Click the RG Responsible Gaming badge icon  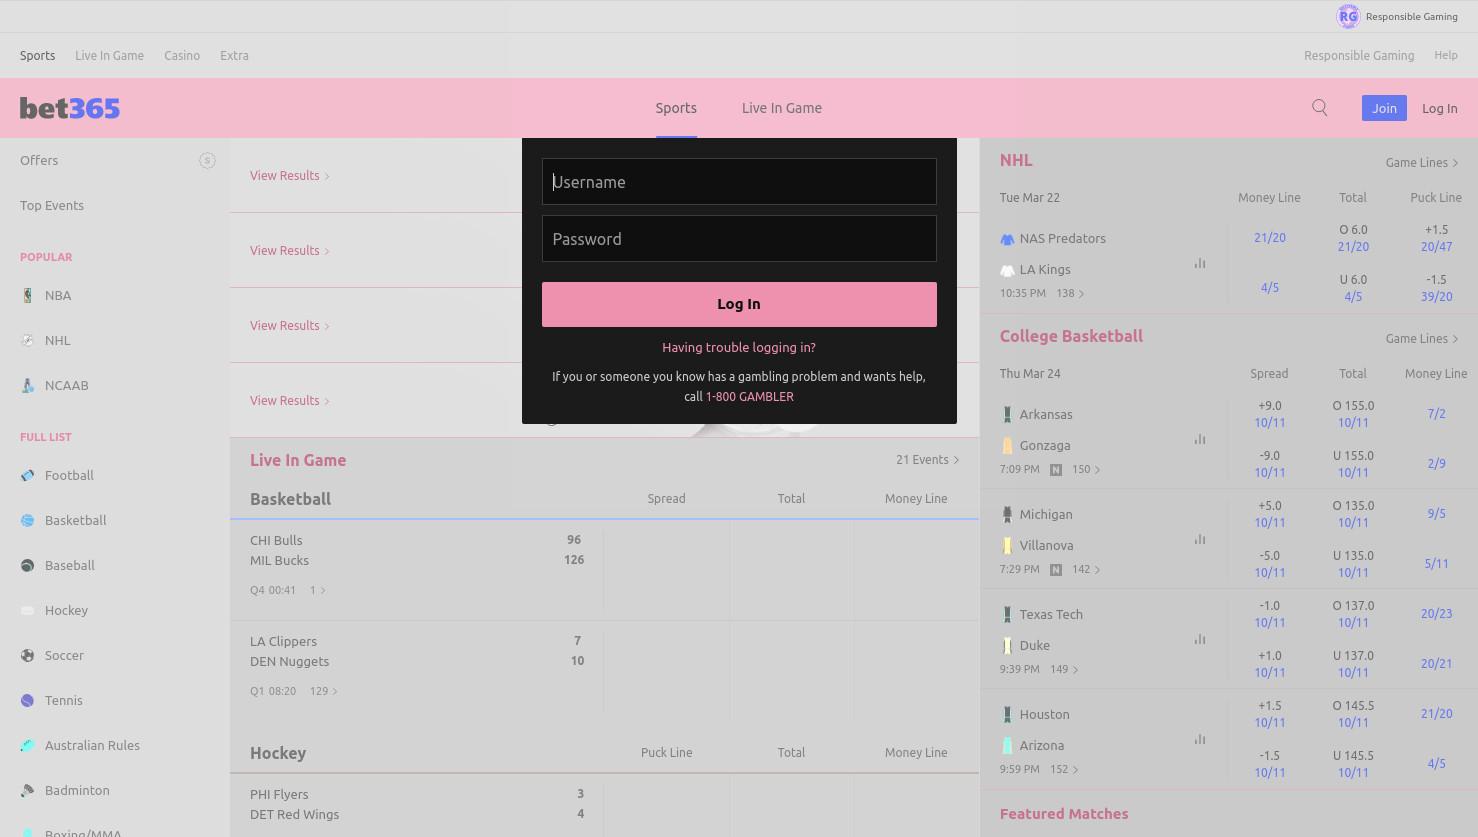(x=1348, y=16)
